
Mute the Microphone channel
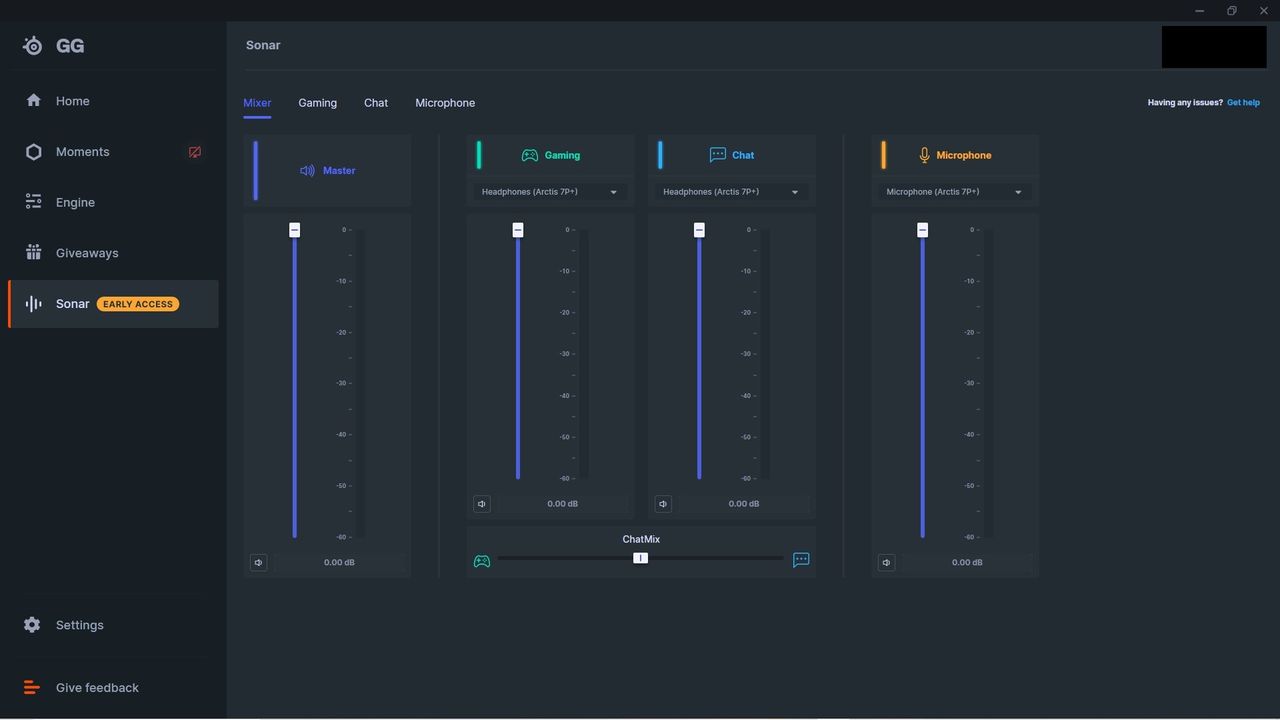tap(886, 563)
